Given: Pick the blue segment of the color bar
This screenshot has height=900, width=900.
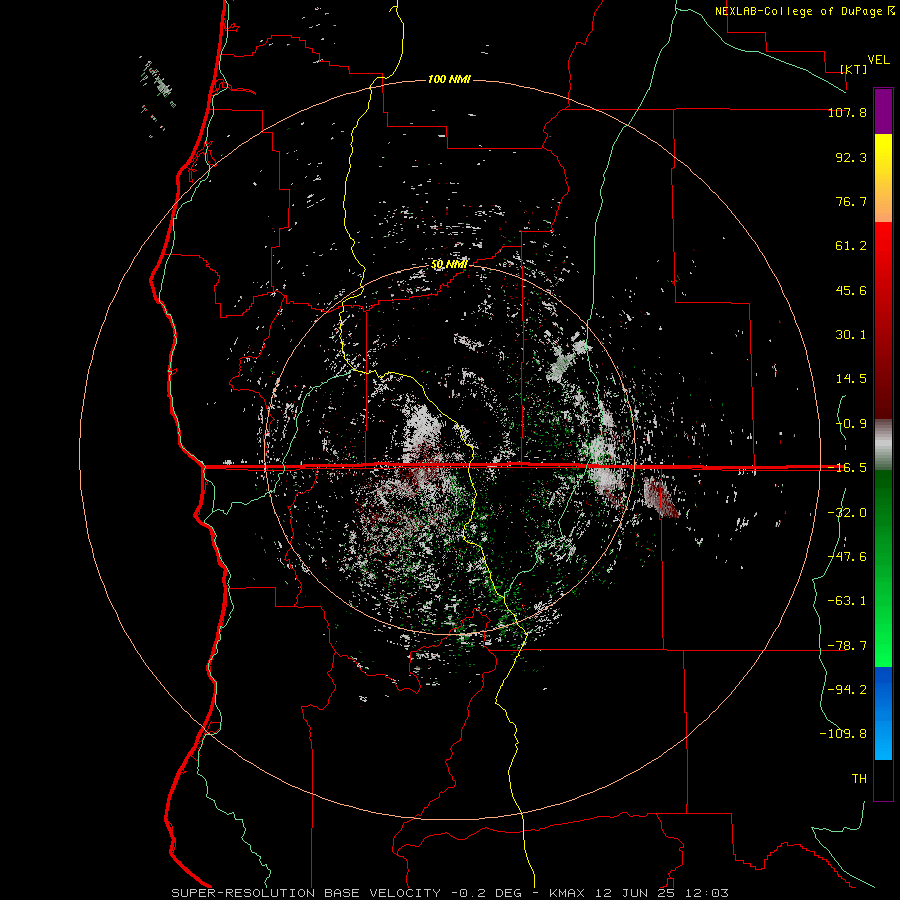Looking at the screenshot, I should tap(883, 713).
